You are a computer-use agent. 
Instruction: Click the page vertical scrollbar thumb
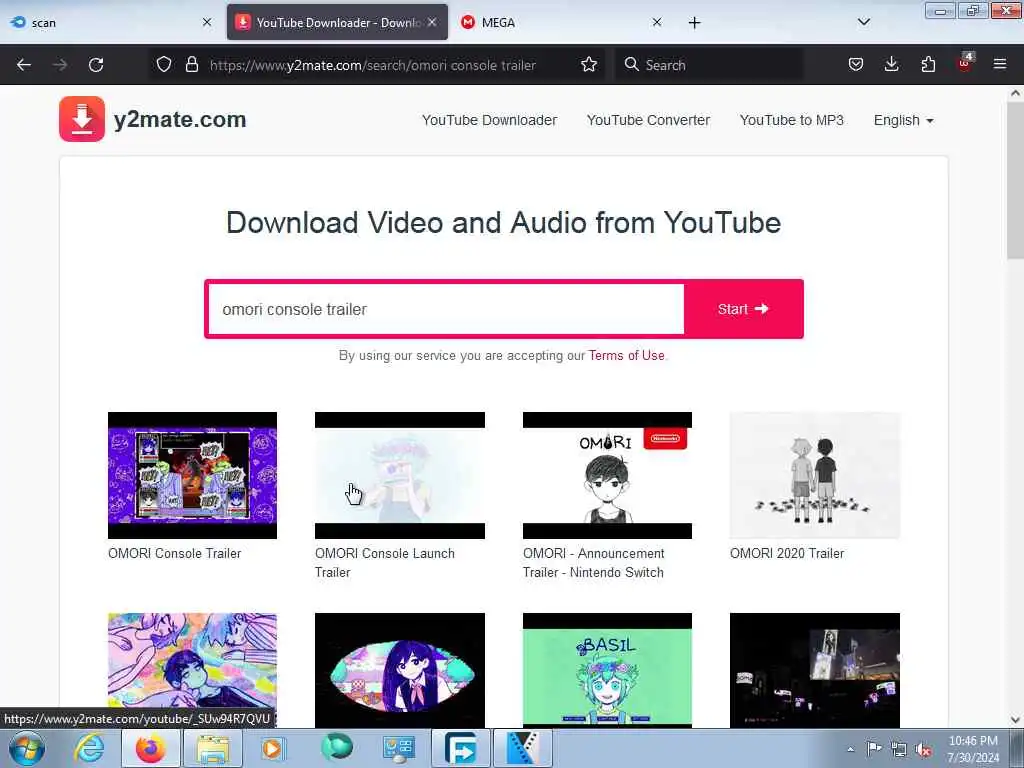[1015, 181]
